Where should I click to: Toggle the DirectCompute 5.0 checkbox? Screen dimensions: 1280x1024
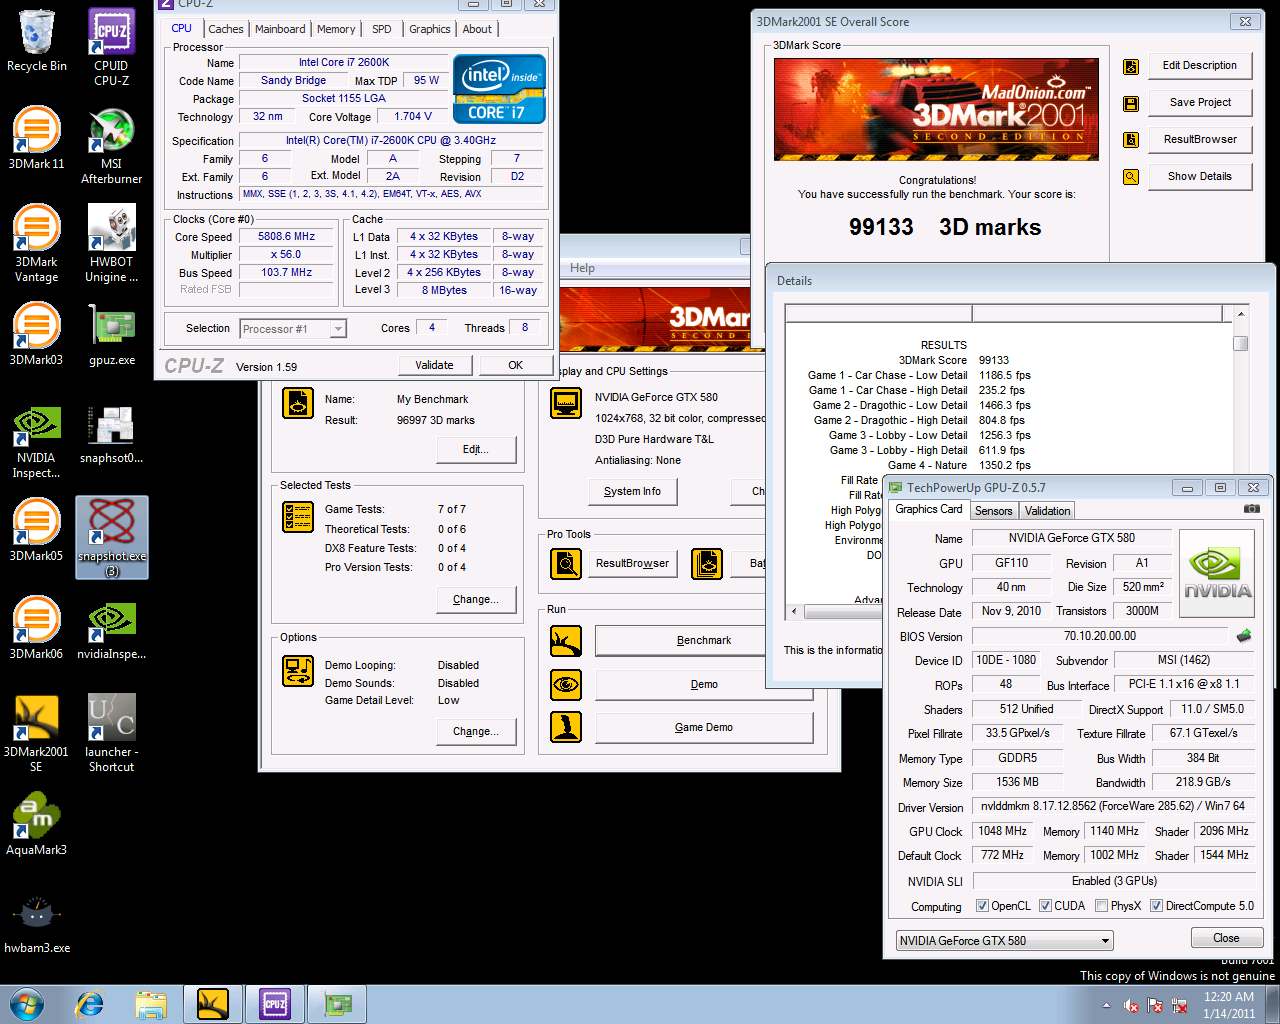(1156, 906)
